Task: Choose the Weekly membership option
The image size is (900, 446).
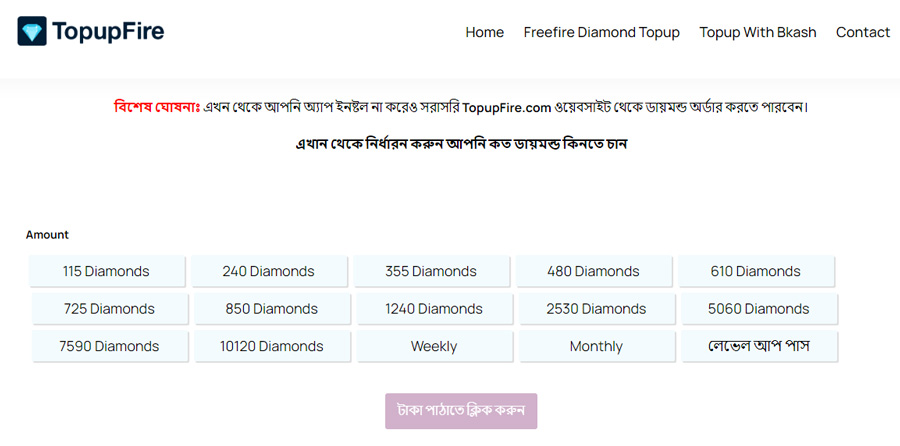Action: 435,347
